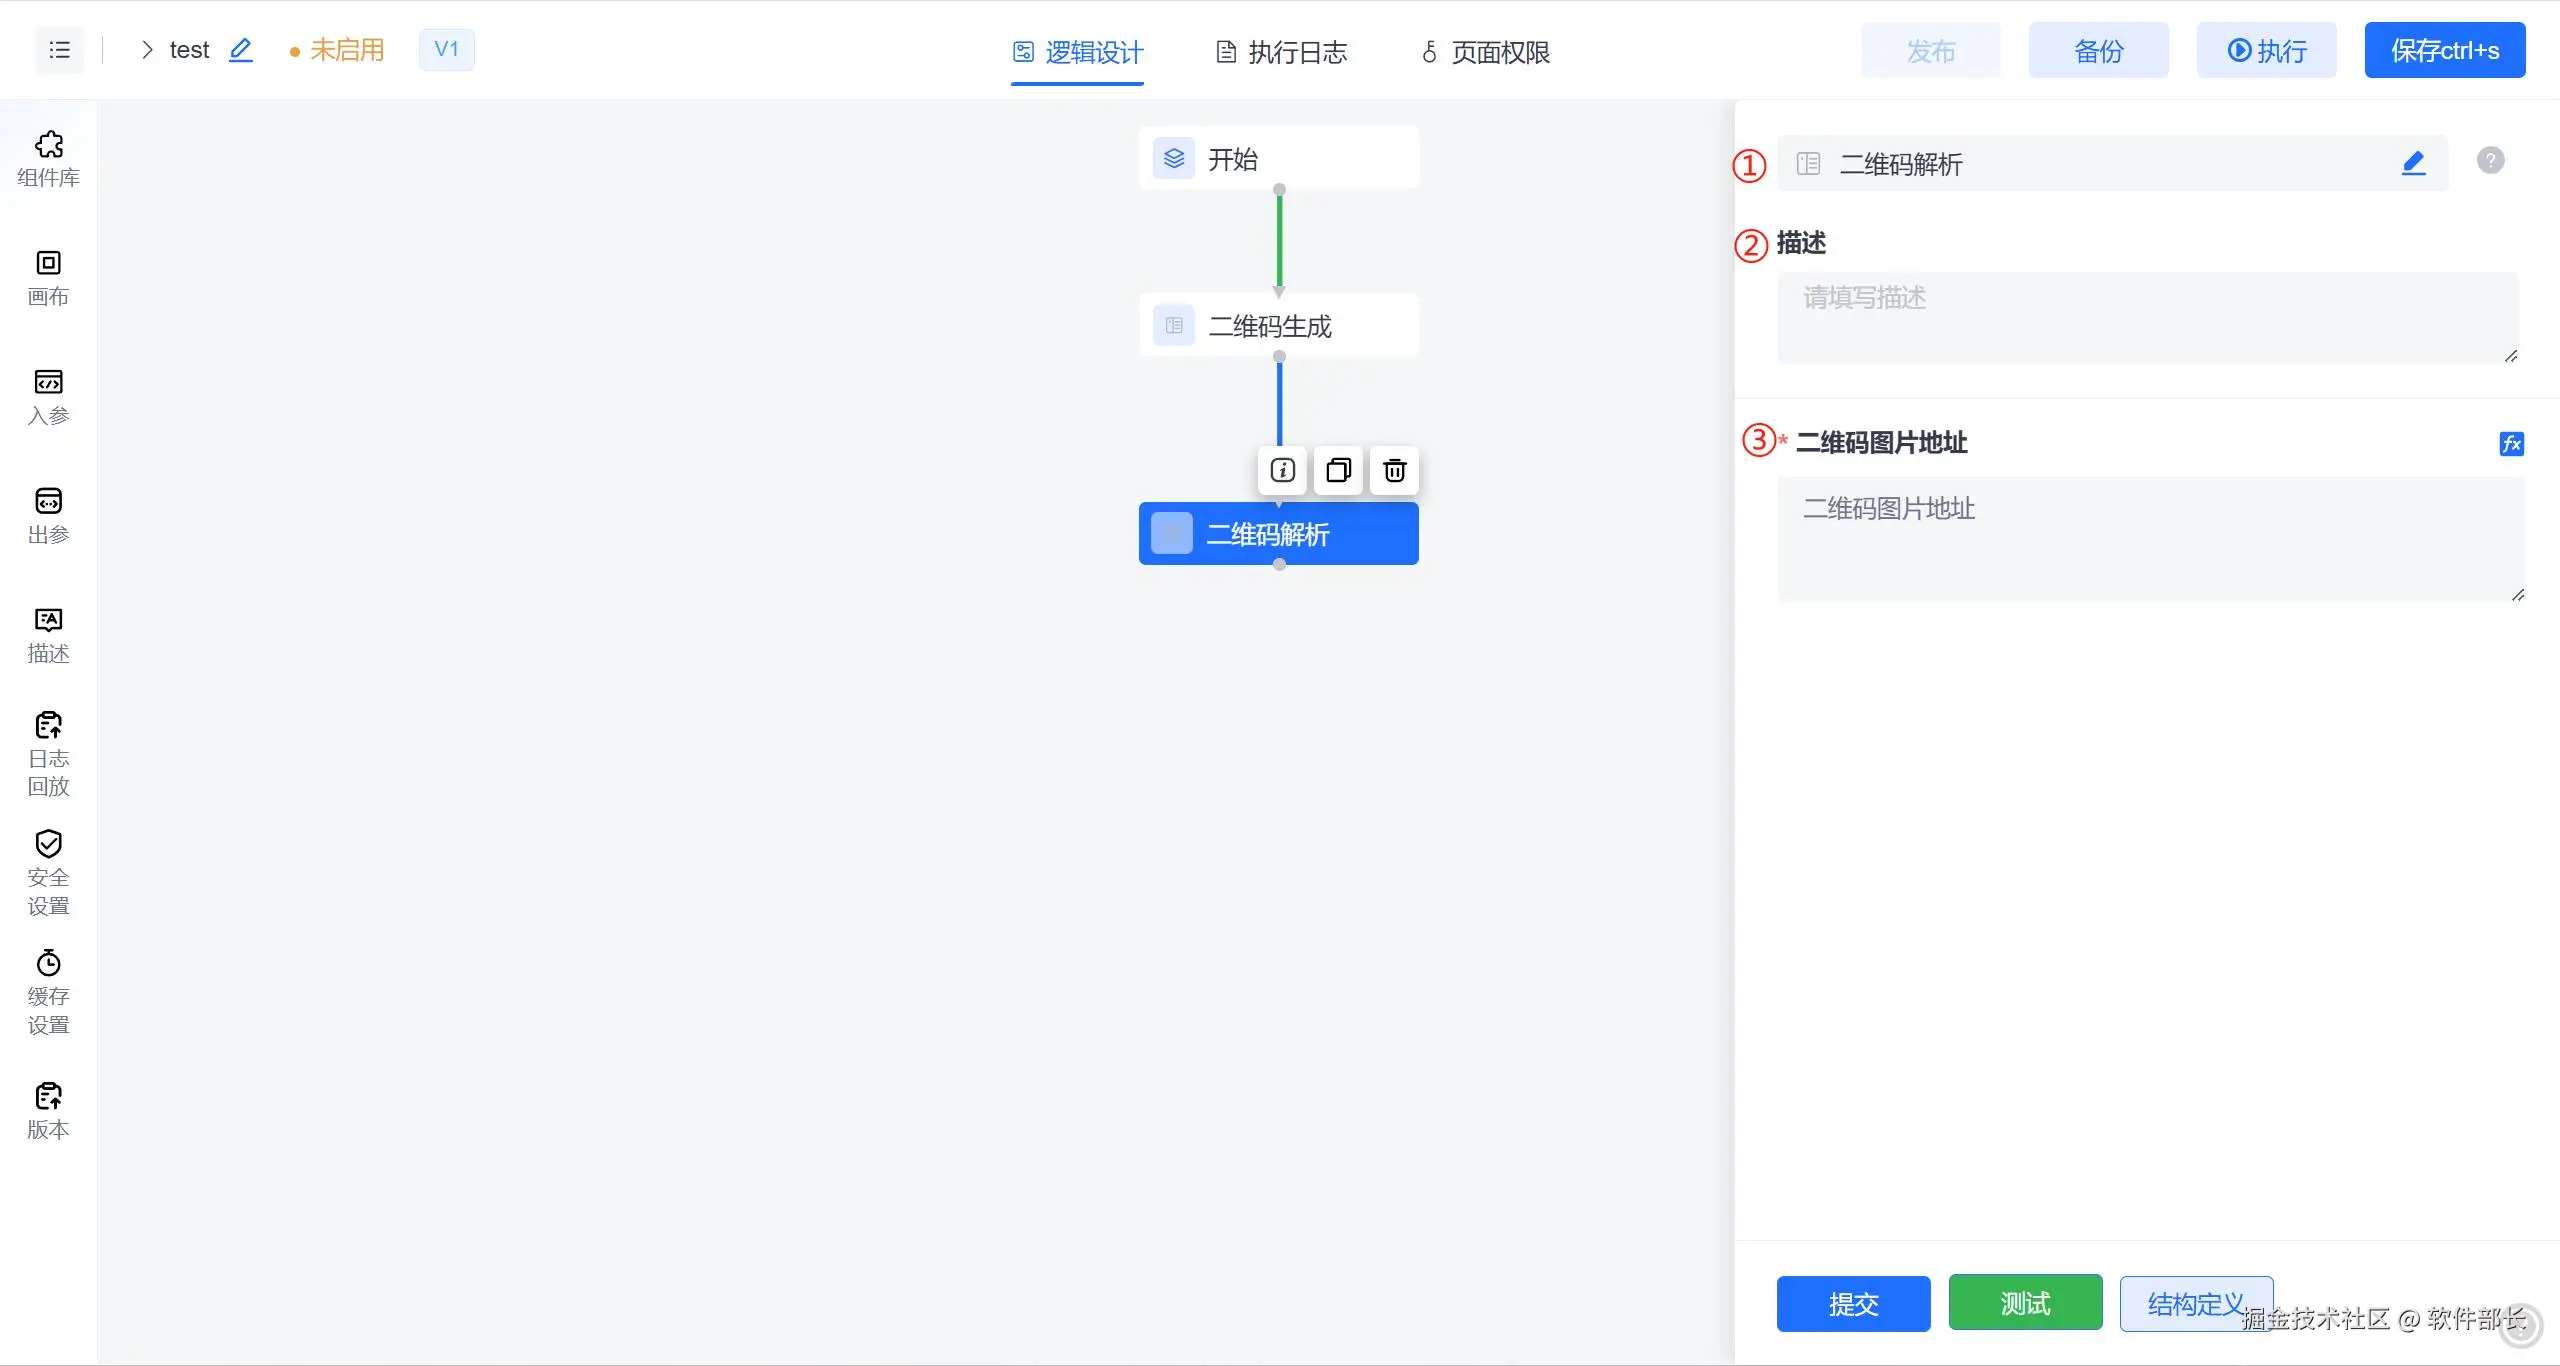
Task: Open the 组件库 component library panel
Action: [48, 158]
